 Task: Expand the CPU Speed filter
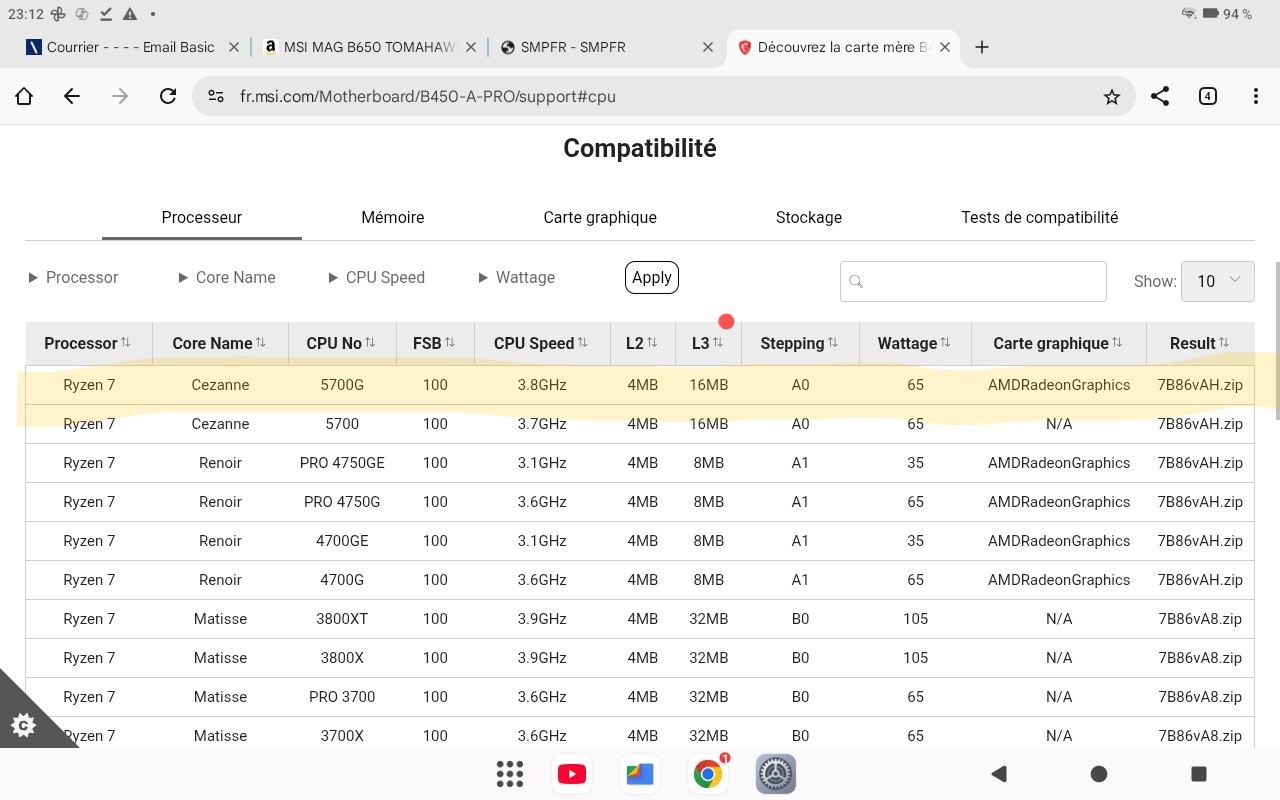377,277
